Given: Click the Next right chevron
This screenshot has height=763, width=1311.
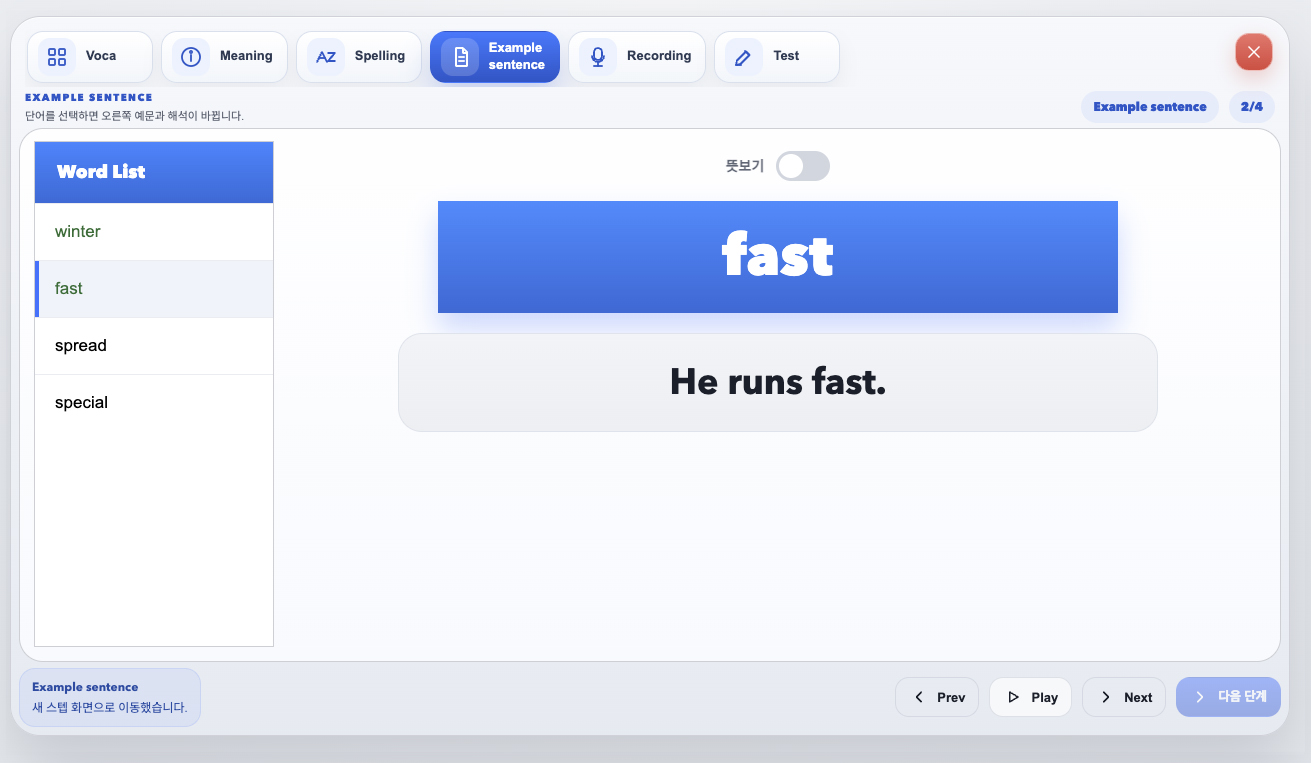Looking at the screenshot, I should tap(1105, 697).
